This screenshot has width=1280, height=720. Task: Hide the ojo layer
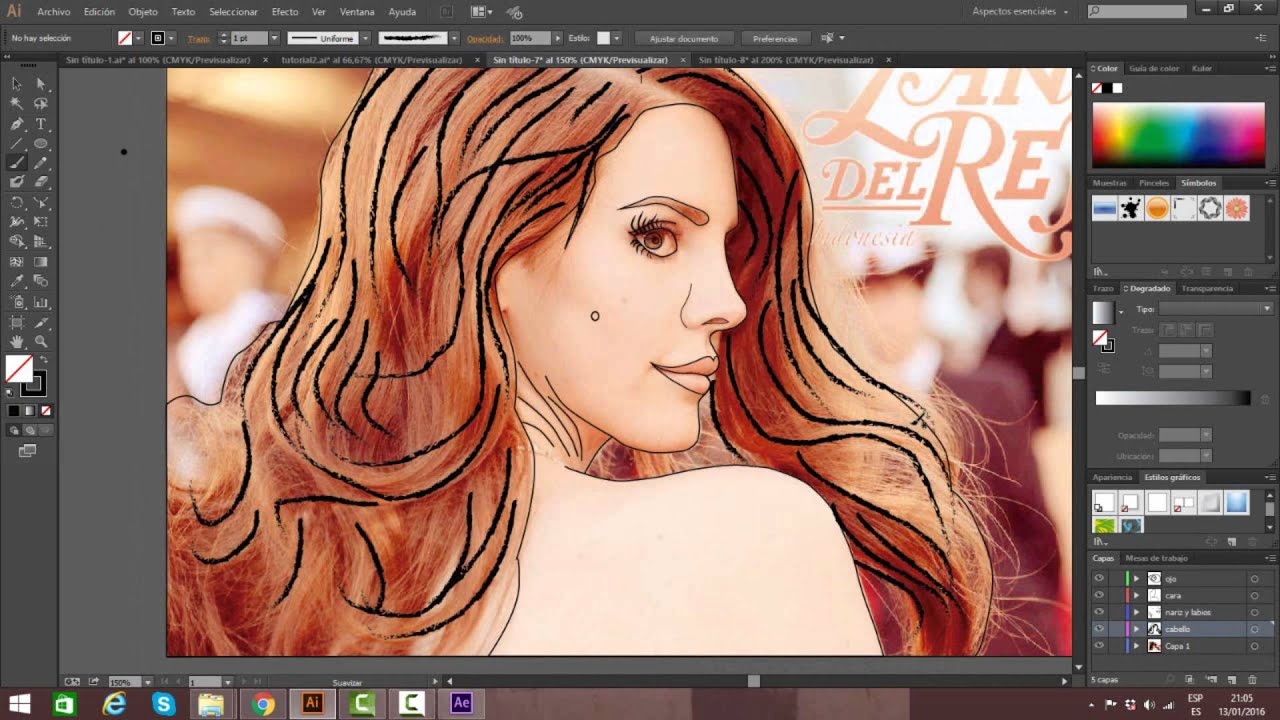click(1099, 579)
